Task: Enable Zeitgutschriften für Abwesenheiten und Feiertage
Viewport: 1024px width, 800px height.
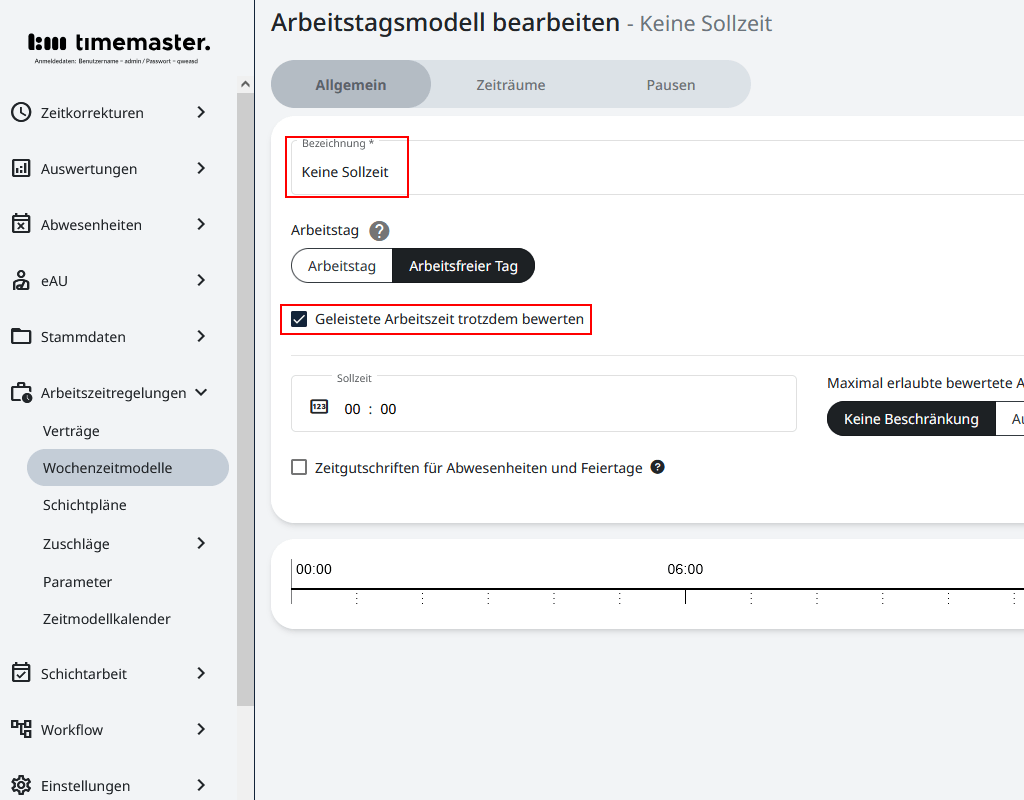Action: [298, 466]
